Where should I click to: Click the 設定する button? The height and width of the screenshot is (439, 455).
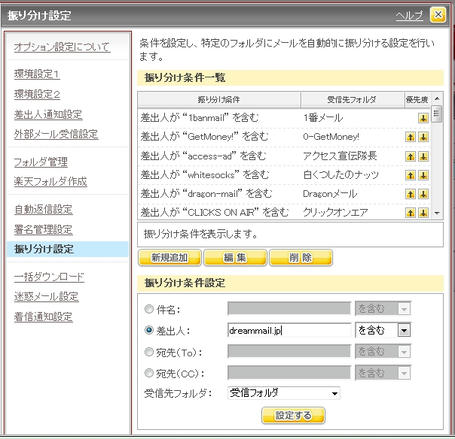(x=293, y=415)
